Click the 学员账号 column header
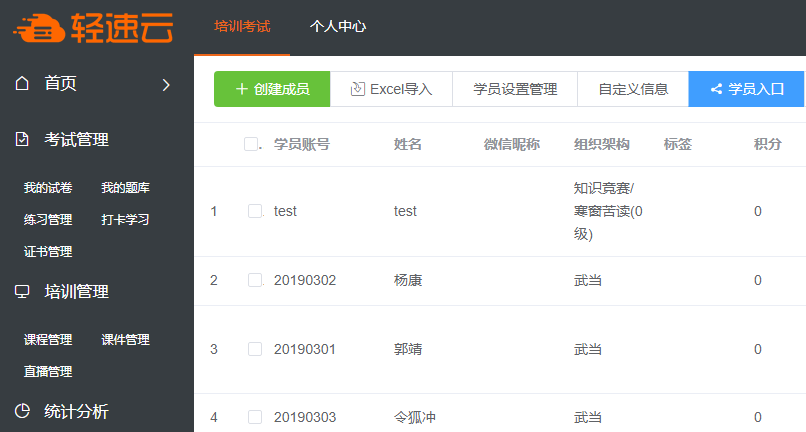 [x=302, y=144]
